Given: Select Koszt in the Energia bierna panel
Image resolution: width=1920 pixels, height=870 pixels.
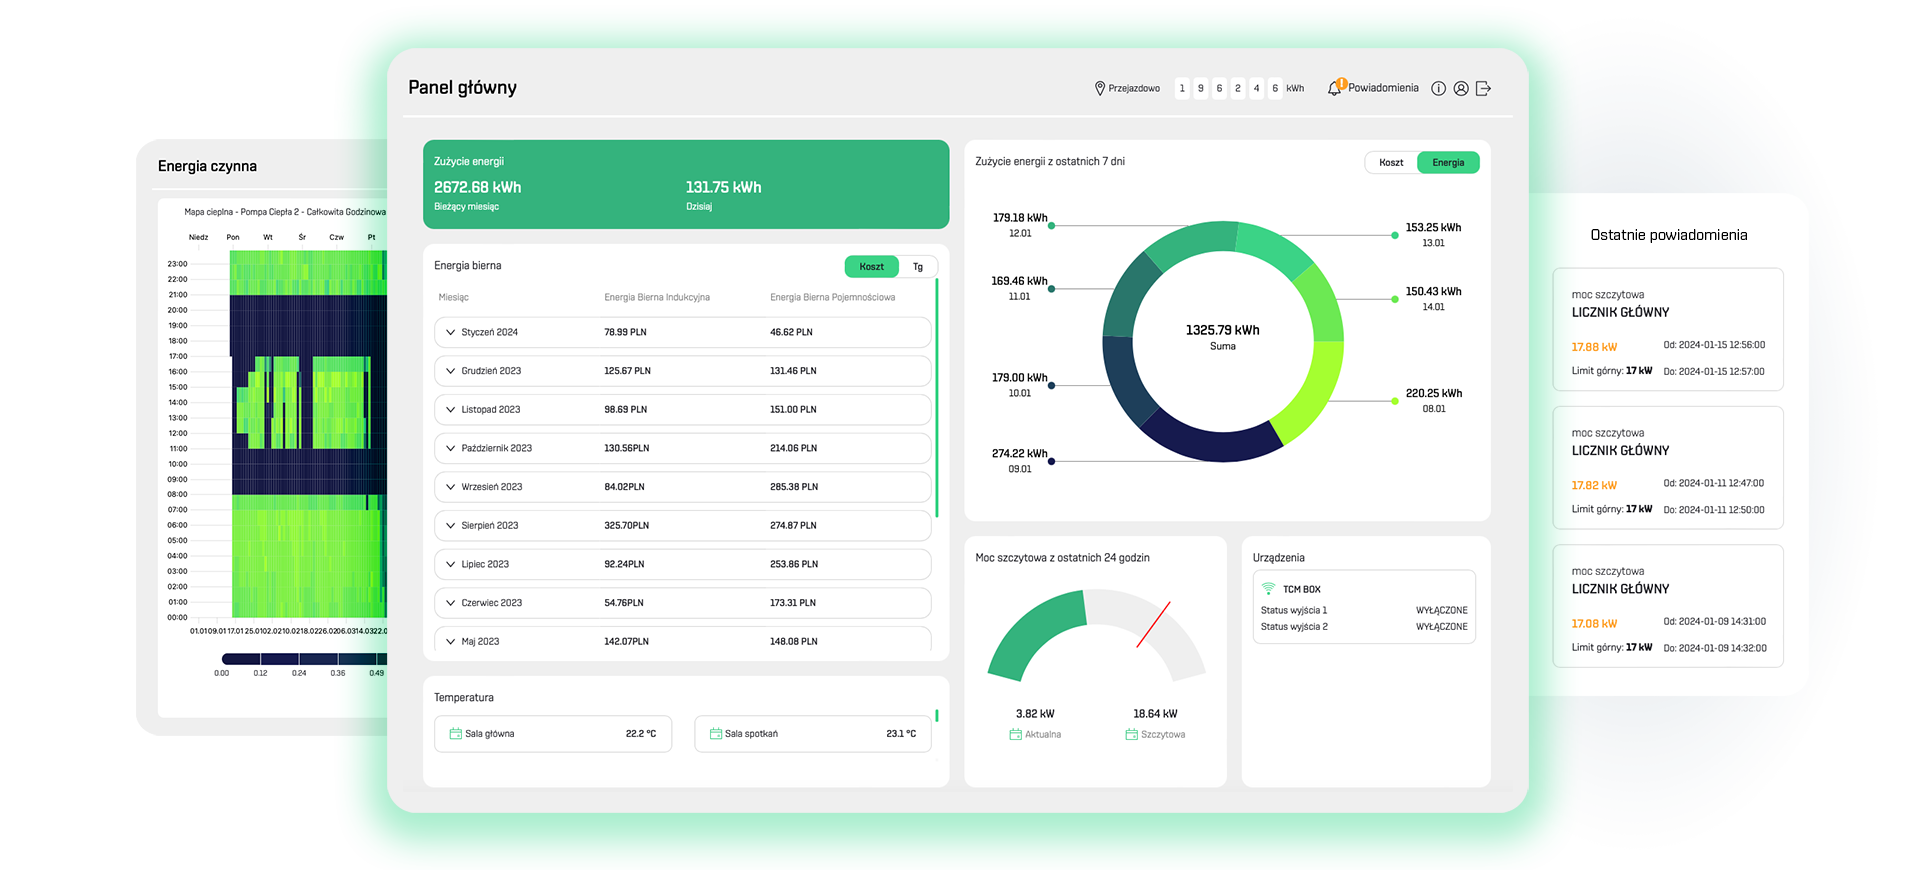Looking at the screenshot, I should click(871, 267).
